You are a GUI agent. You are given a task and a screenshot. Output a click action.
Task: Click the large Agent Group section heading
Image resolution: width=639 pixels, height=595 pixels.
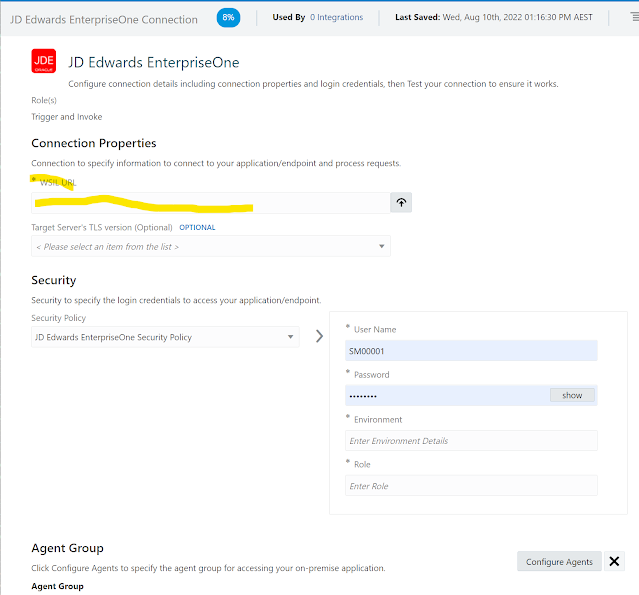pos(68,548)
